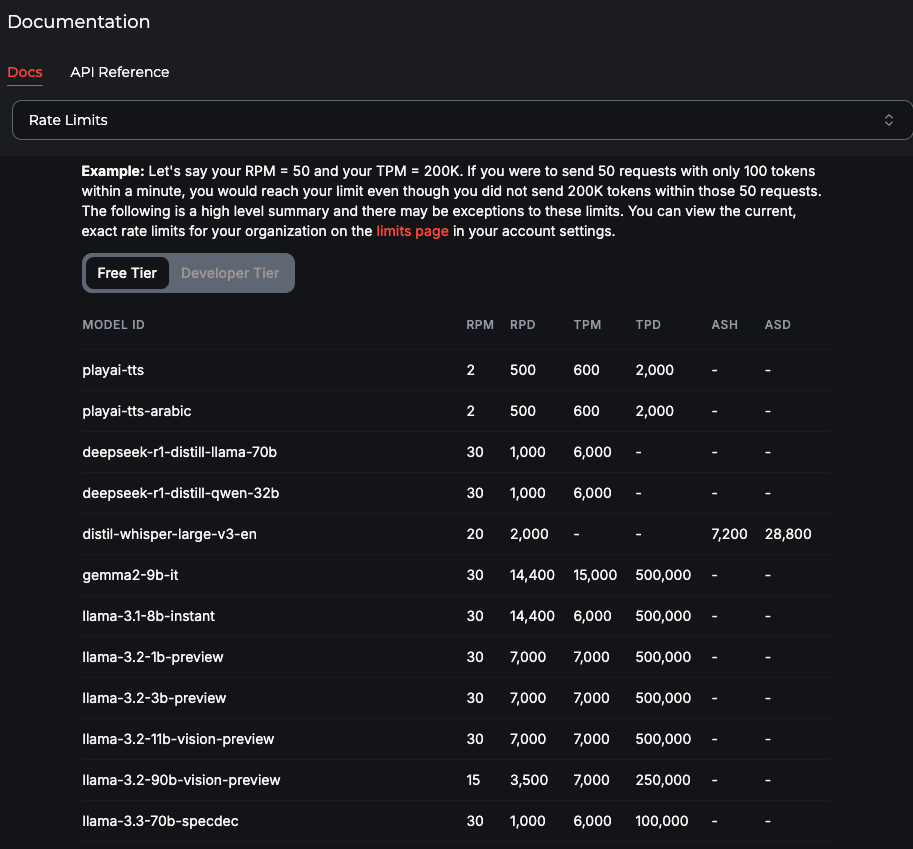Image resolution: width=913 pixels, height=849 pixels.
Task: Select llama-3.2-11b-vision-preview model name
Action: 178,739
